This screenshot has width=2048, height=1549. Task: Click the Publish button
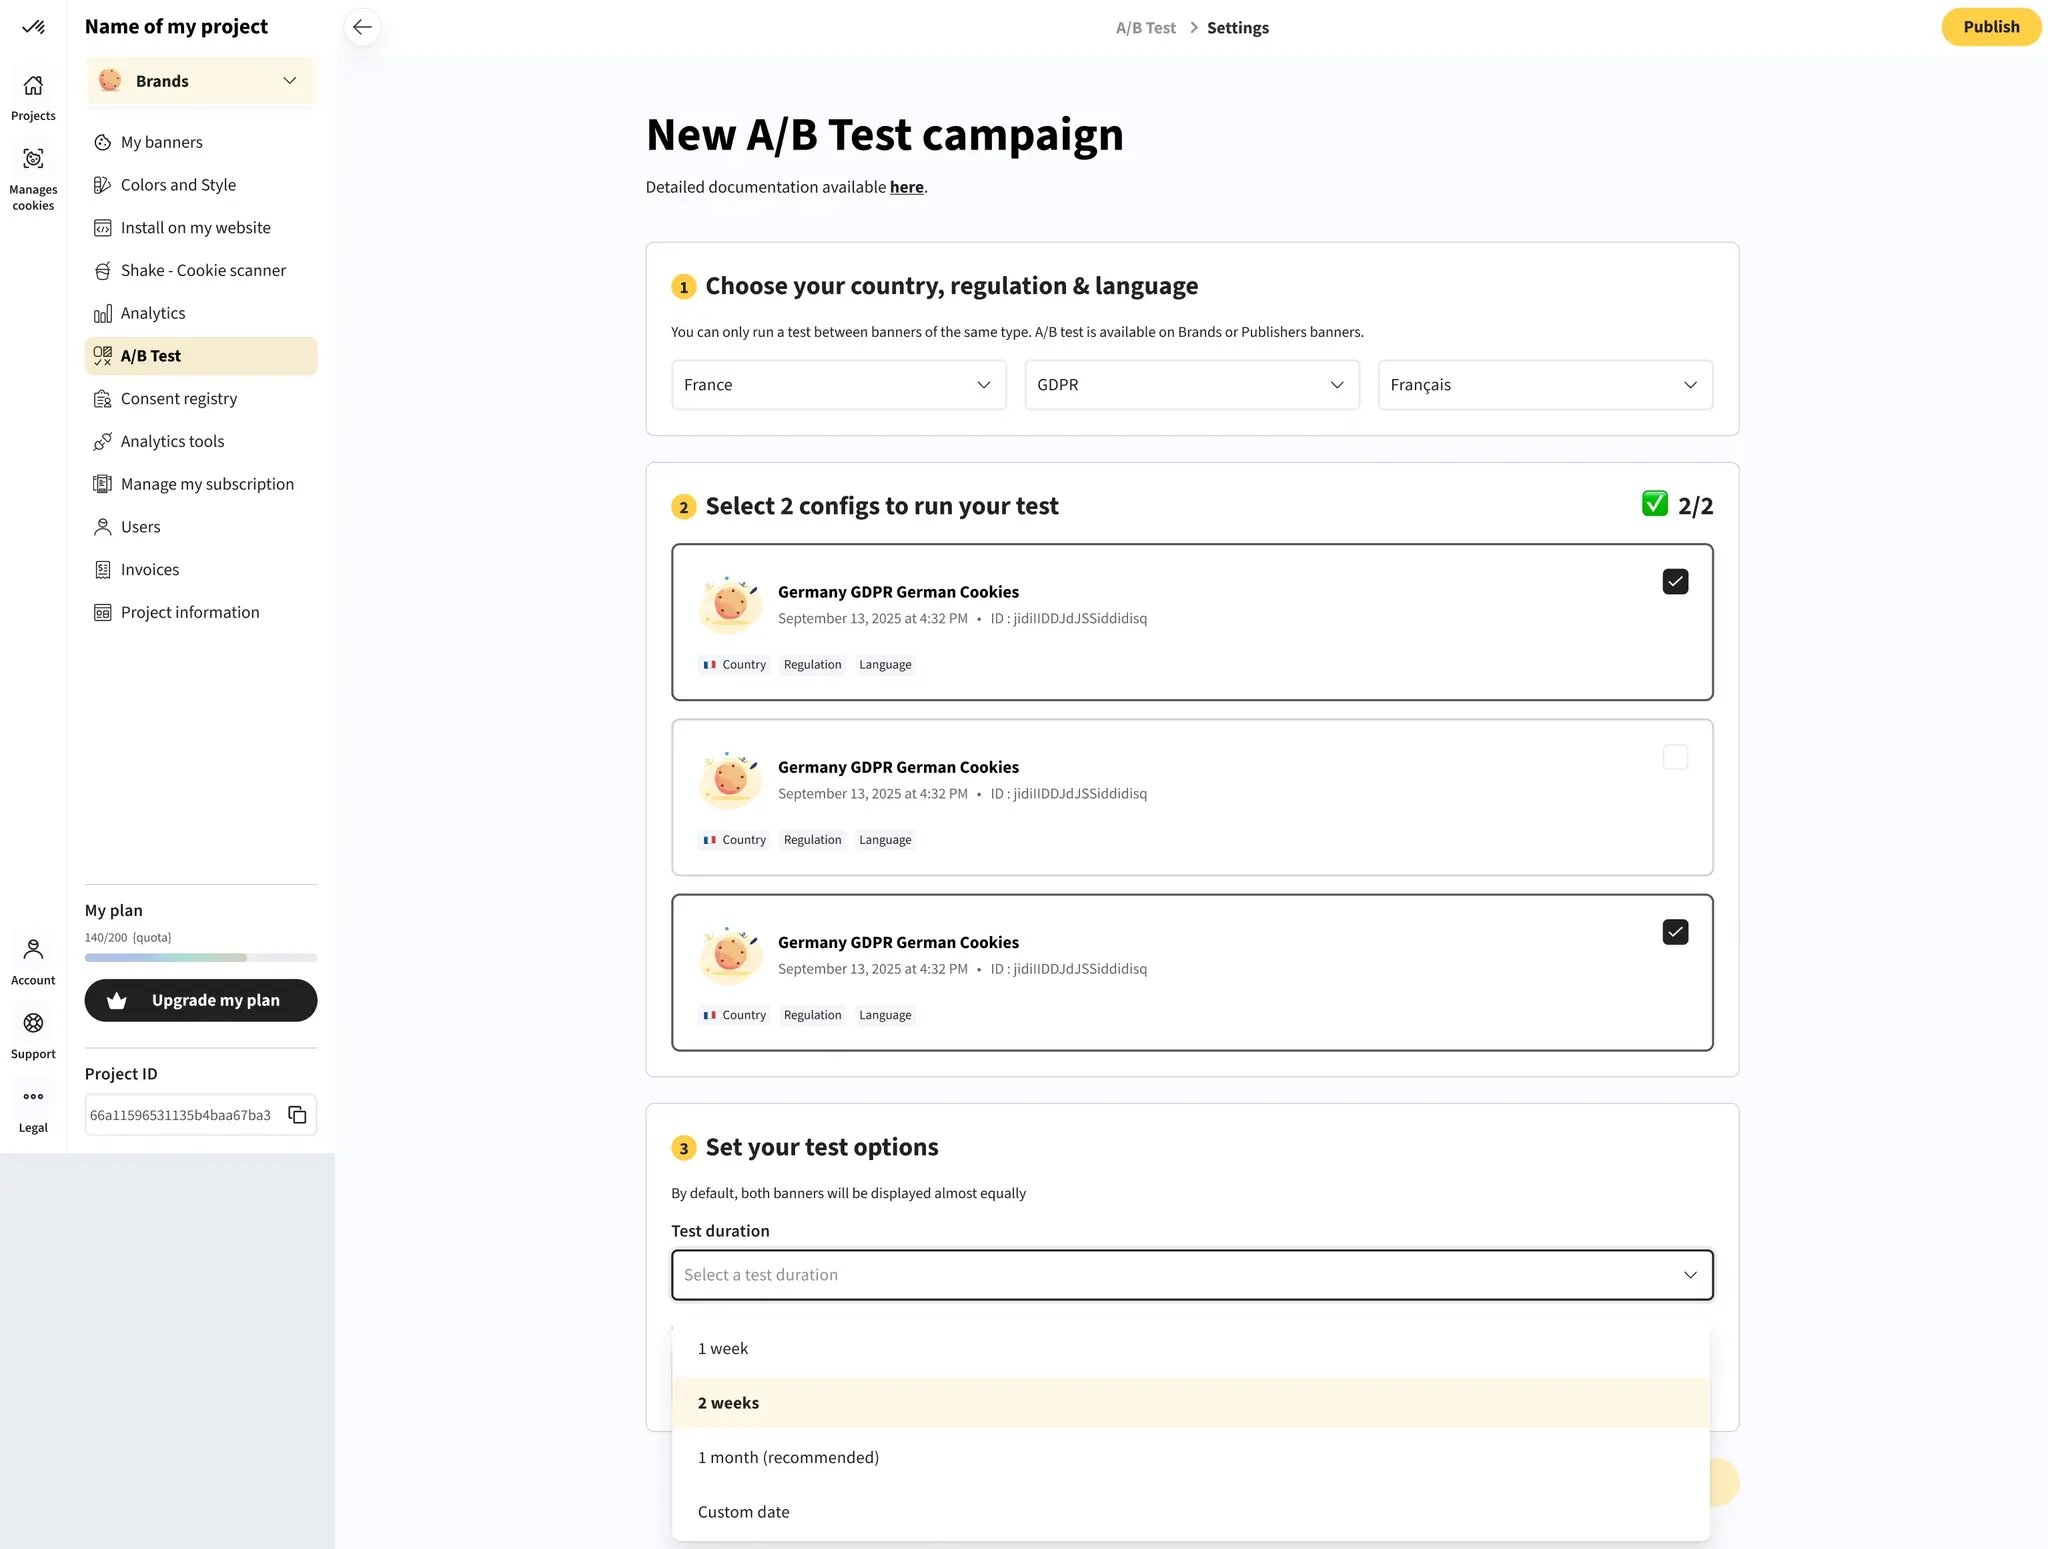1991,27
